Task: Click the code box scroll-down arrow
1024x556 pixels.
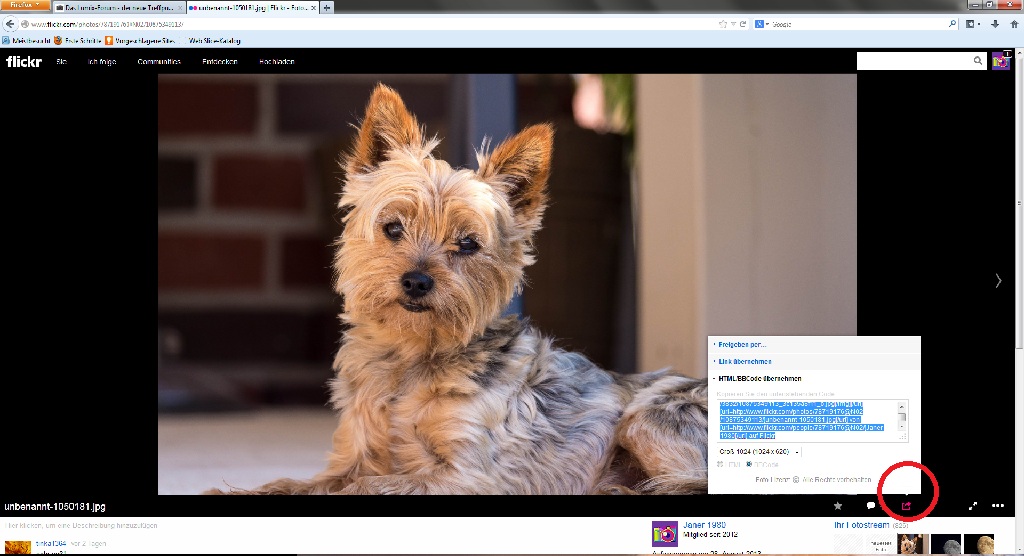Action: pos(902,427)
